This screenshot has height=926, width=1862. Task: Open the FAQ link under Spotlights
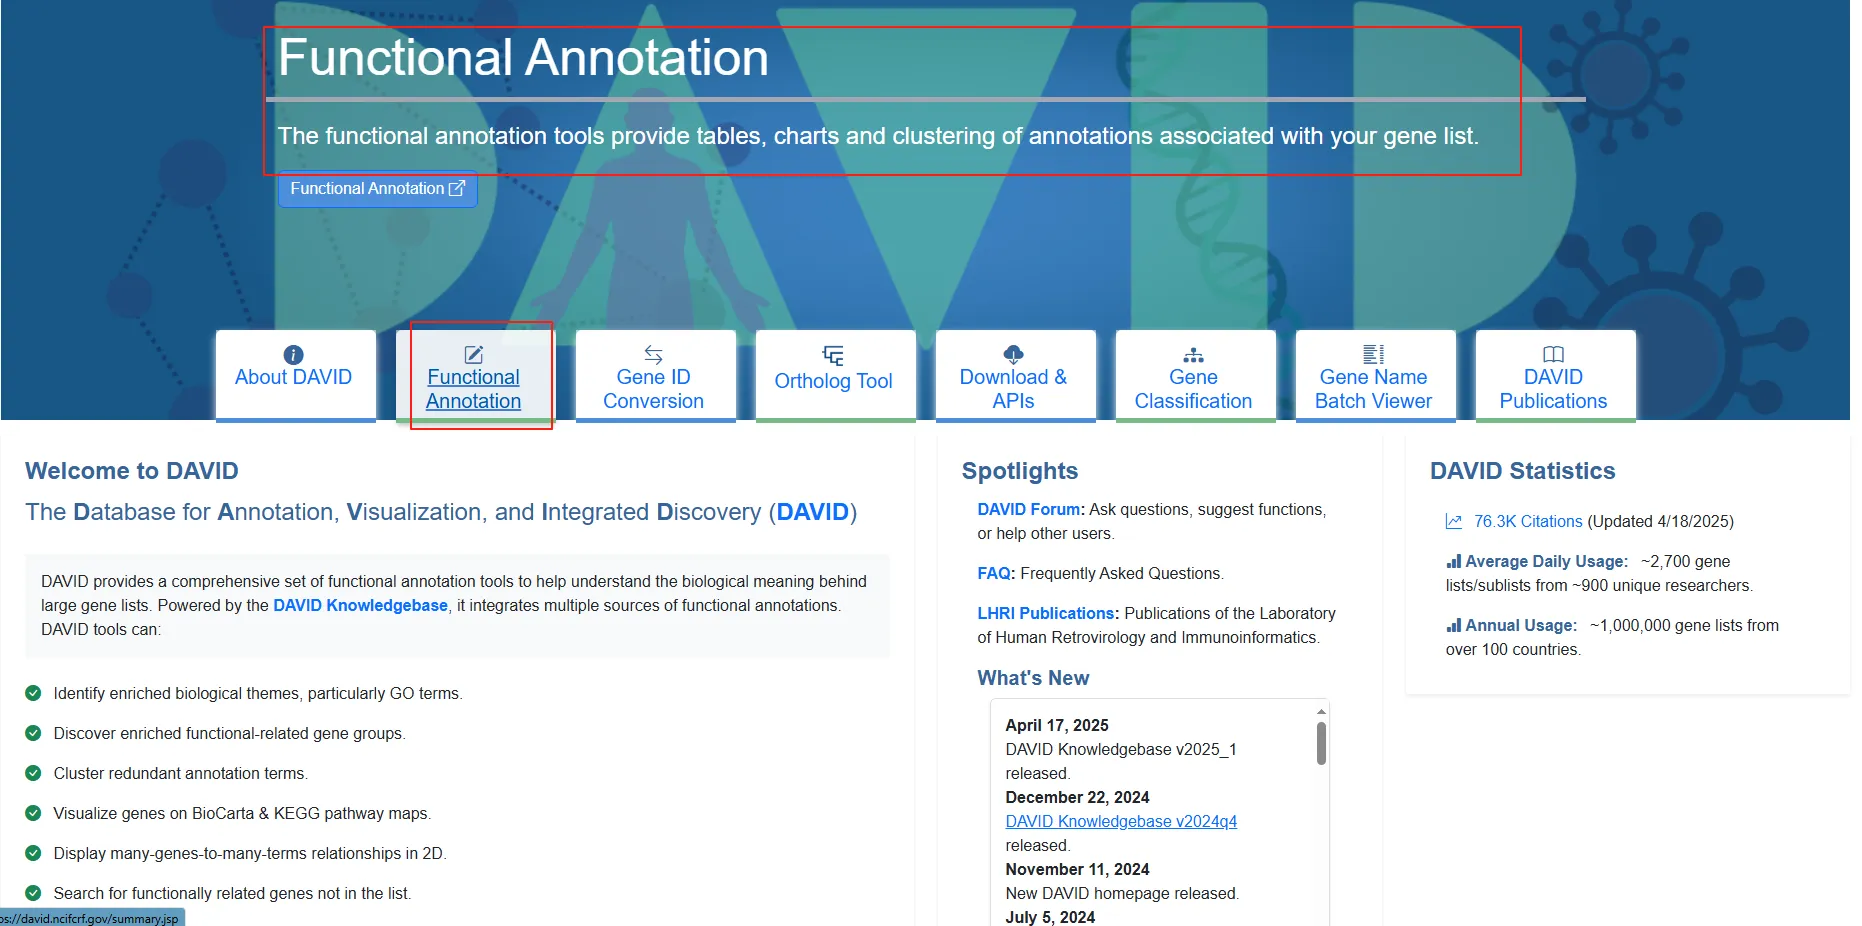[994, 573]
